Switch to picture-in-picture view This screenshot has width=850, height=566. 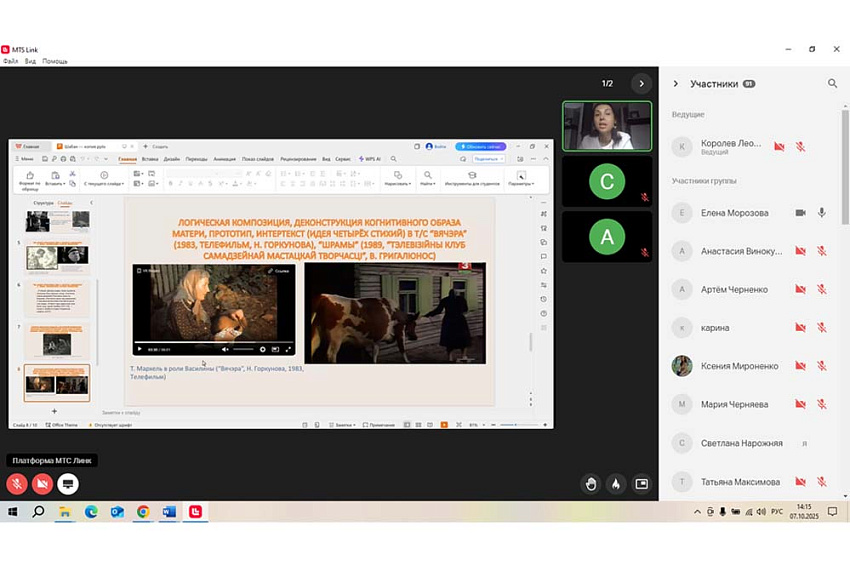click(641, 484)
